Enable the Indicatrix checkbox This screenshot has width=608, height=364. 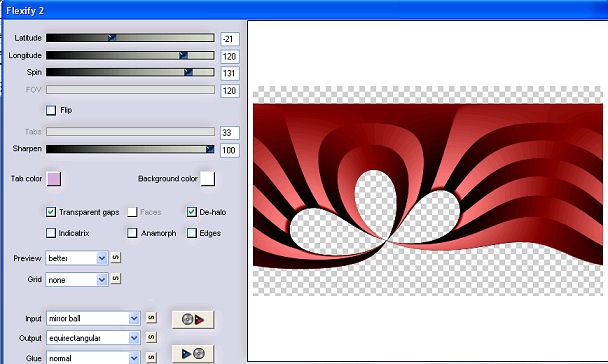coord(51,233)
